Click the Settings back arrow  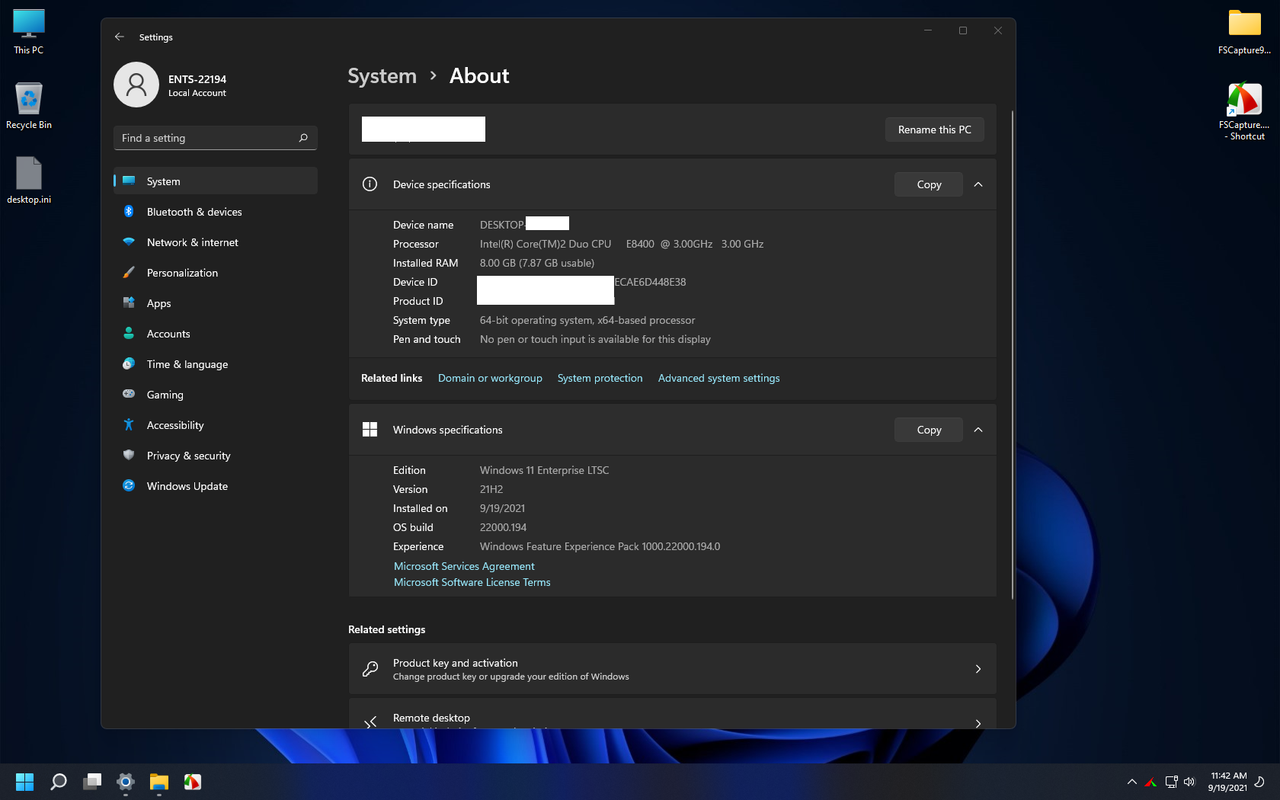[119, 37]
